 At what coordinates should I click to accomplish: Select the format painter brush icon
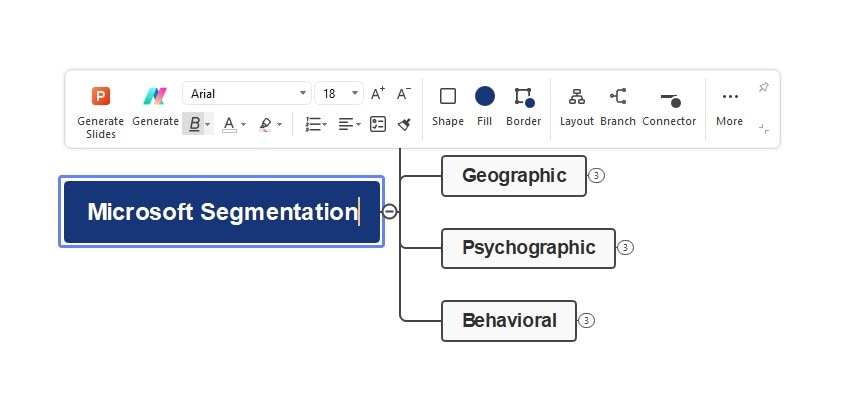click(x=404, y=124)
